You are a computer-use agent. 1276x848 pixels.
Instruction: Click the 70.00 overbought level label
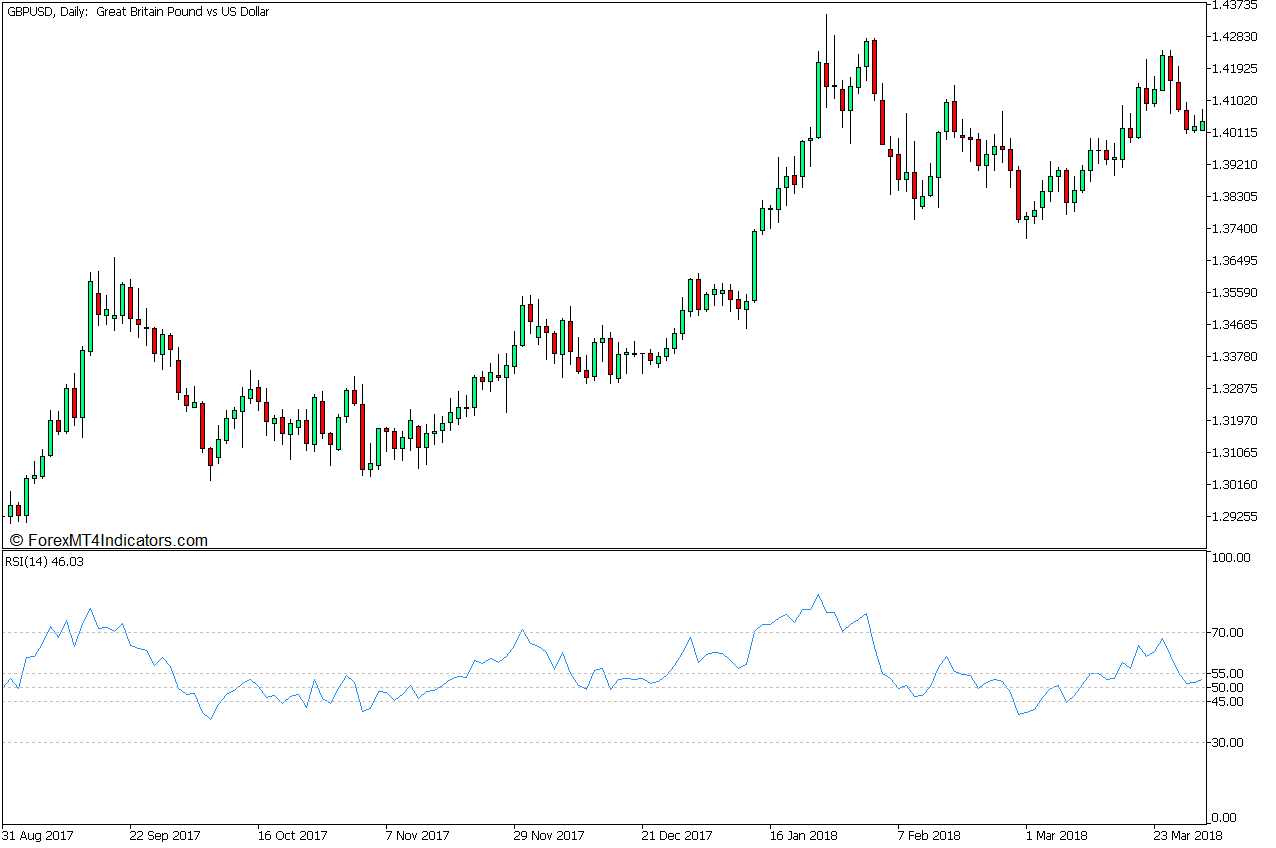tap(1228, 632)
